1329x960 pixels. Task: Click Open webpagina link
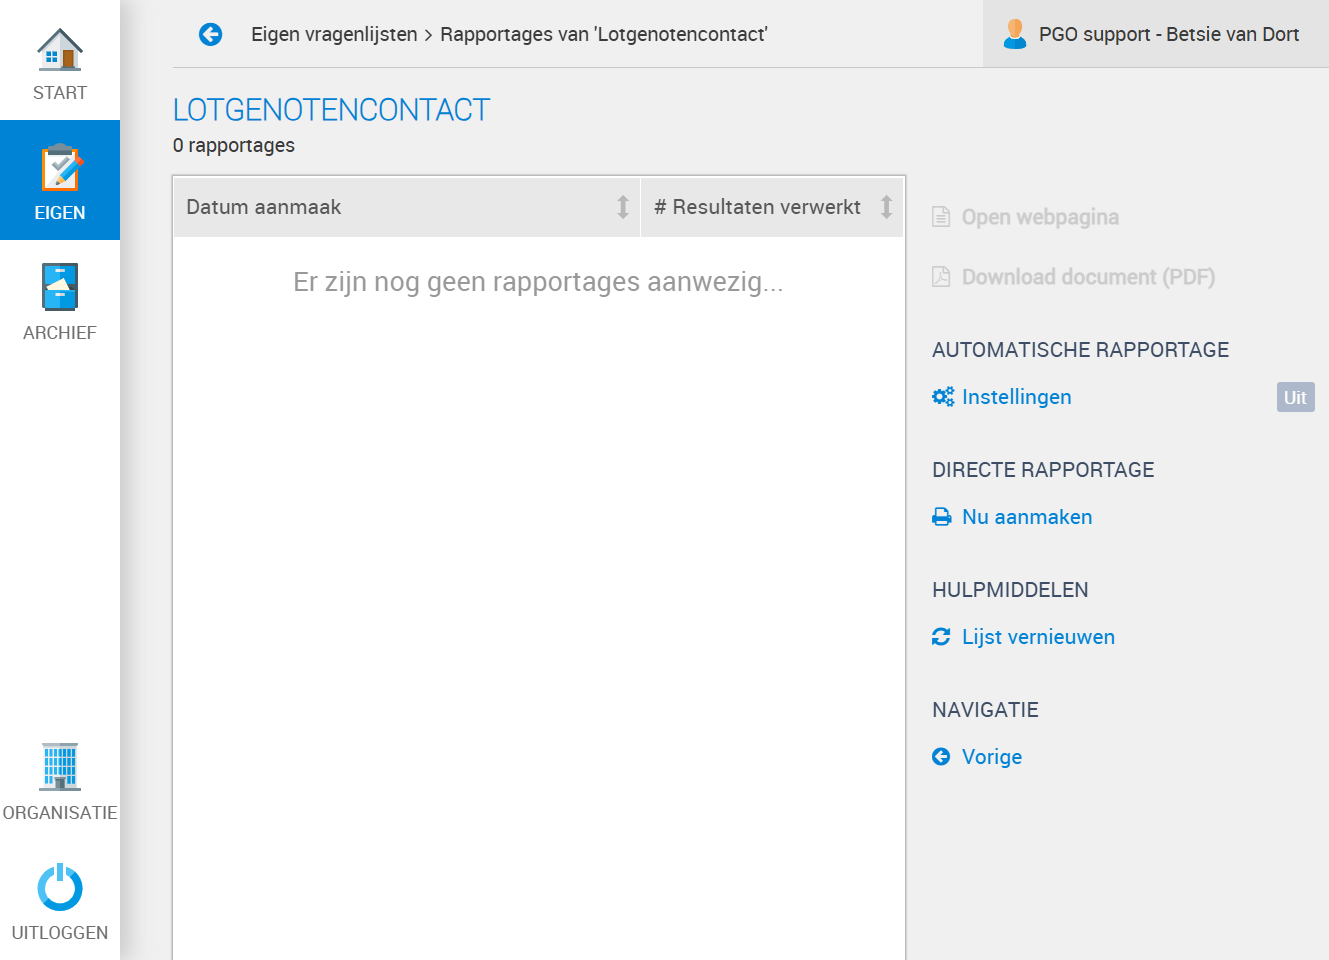[1040, 217]
